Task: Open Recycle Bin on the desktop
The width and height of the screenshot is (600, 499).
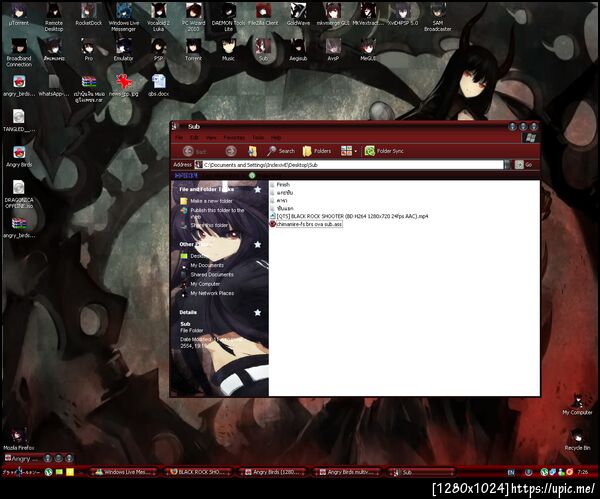Action: click(x=577, y=440)
